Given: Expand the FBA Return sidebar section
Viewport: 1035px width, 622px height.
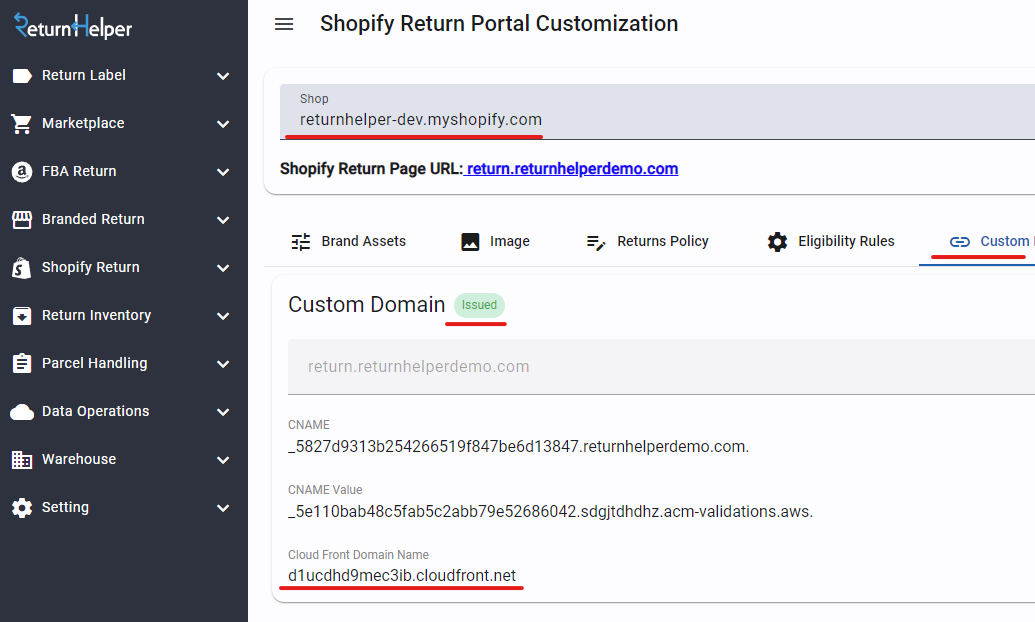Looking at the screenshot, I should (x=223, y=171).
